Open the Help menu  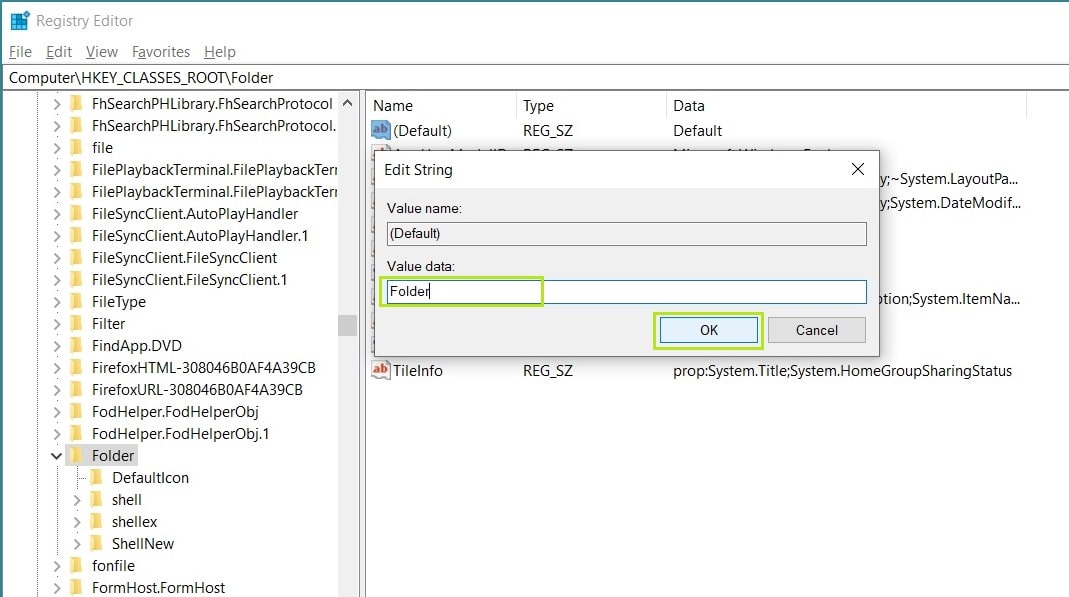(220, 52)
